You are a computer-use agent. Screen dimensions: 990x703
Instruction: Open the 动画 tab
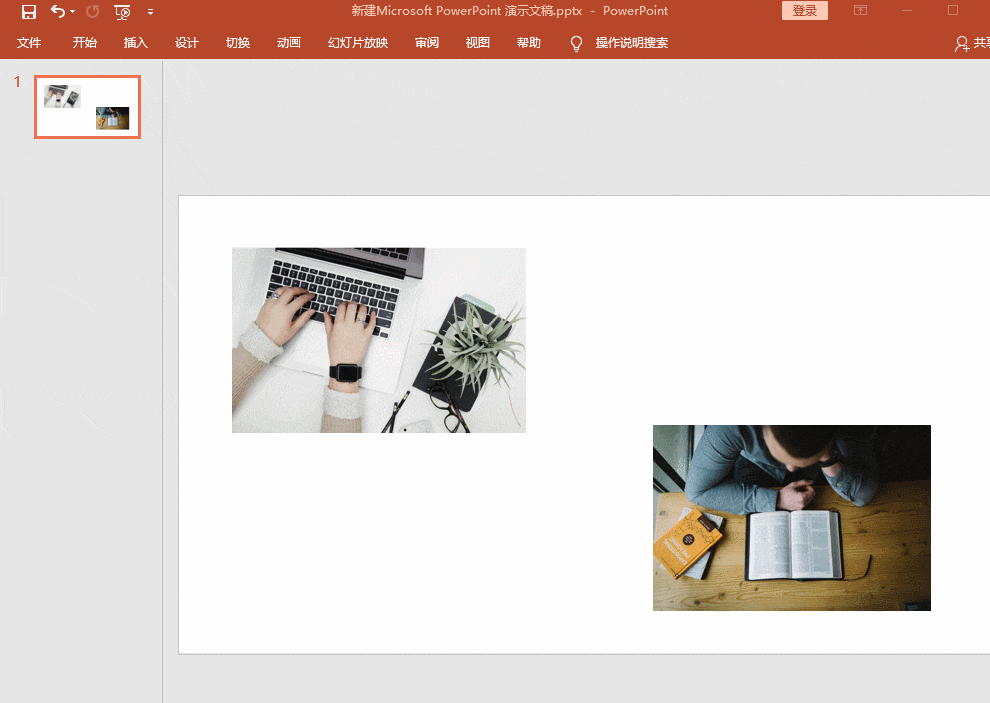[x=289, y=42]
